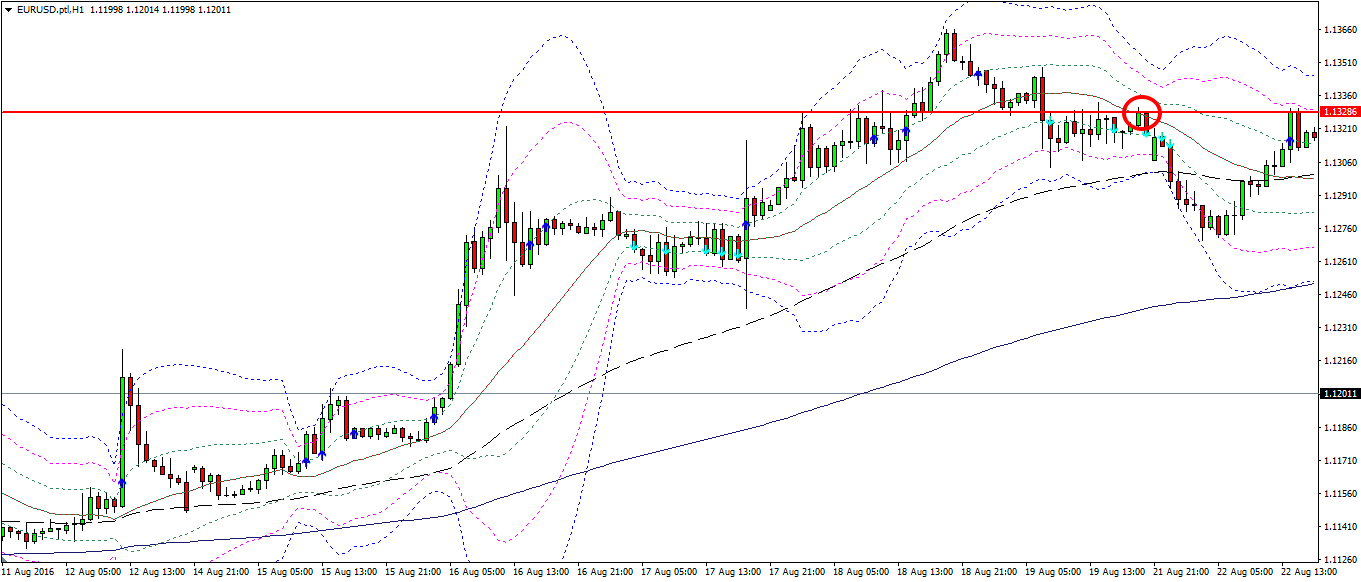Image resolution: width=1361 pixels, height=582 pixels.
Task: Click the 16 Aug 05:00 time label
Action: tap(476, 573)
